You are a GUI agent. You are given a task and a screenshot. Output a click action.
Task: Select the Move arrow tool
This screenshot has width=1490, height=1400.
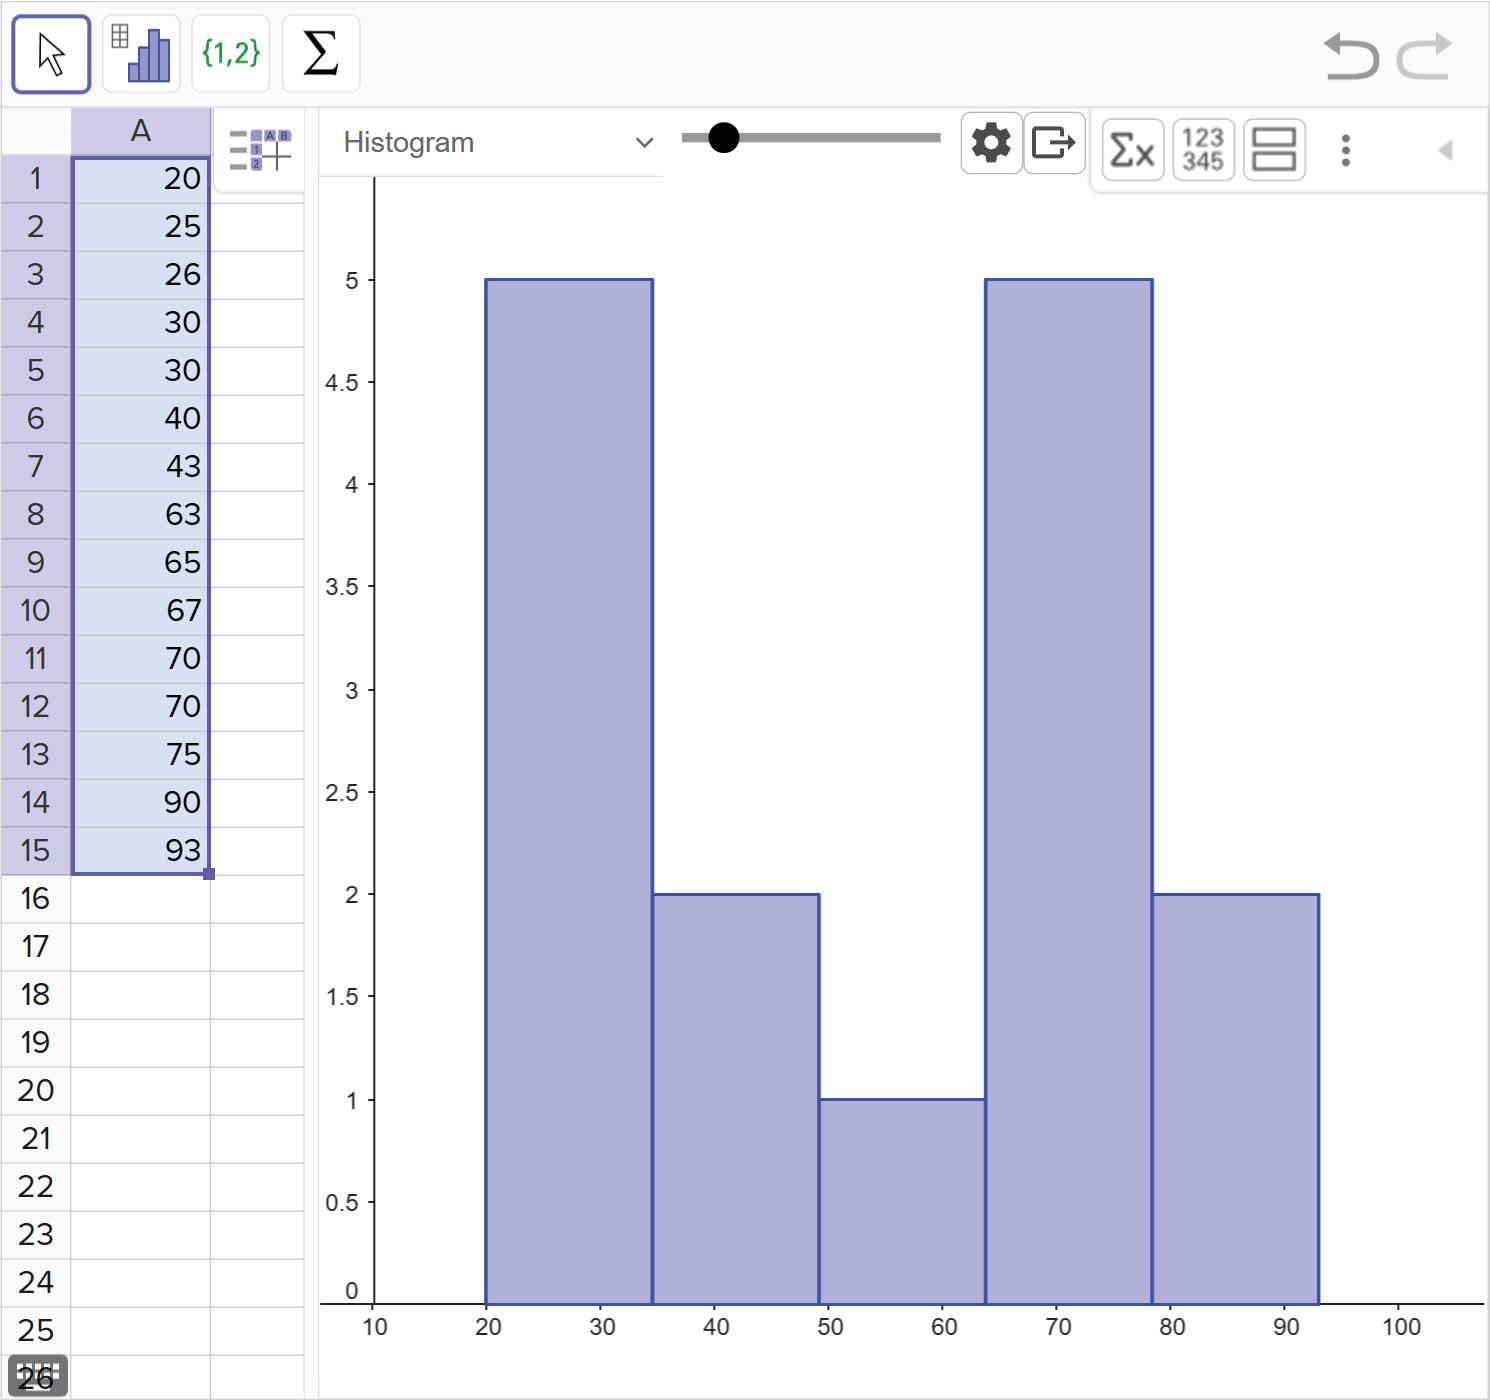[51, 54]
